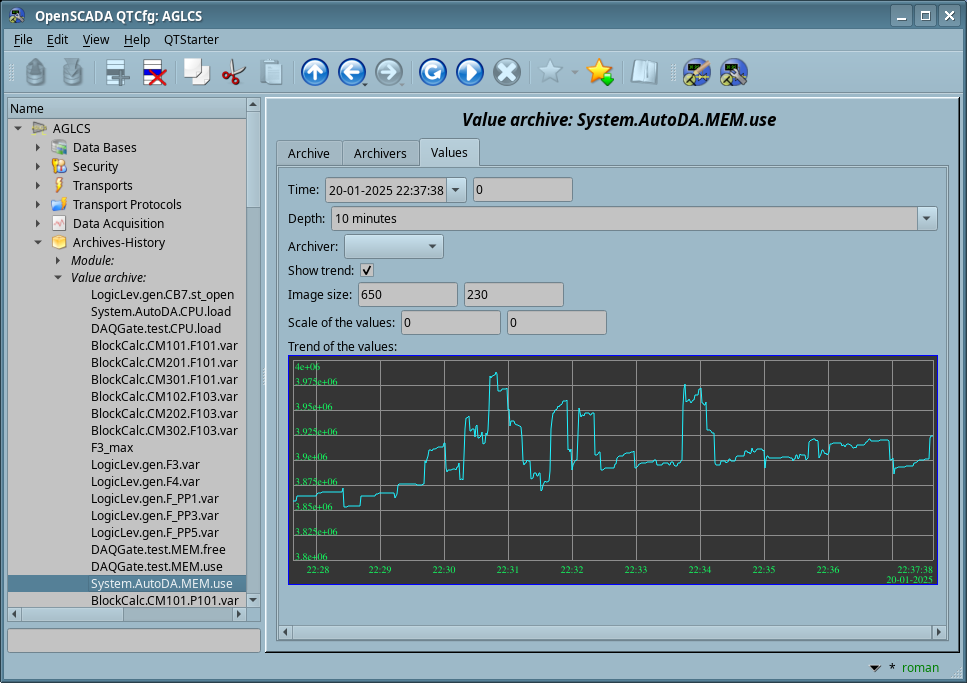Open the QTStarter menu

click(x=191, y=40)
